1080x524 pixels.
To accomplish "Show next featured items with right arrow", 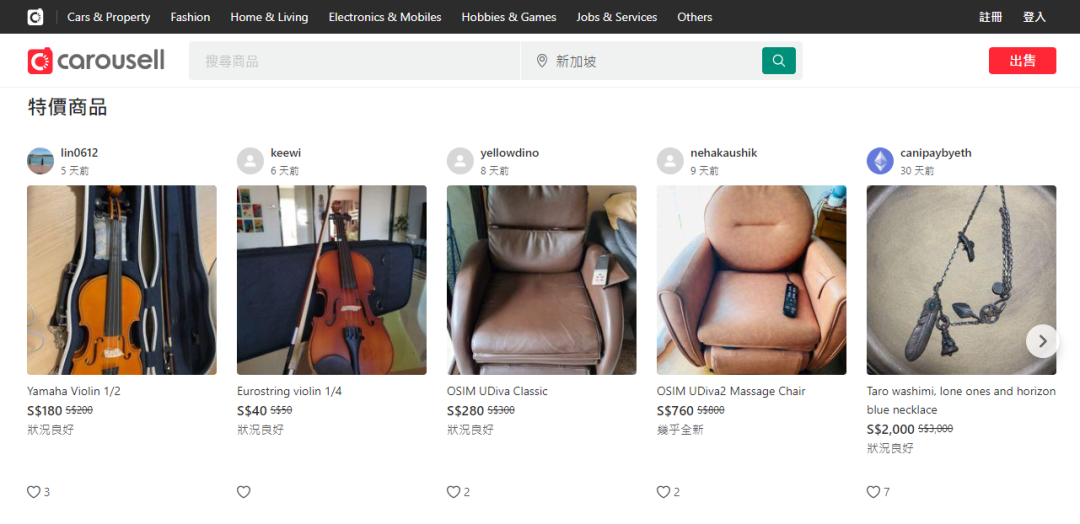I will click(x=1042, y=341).
